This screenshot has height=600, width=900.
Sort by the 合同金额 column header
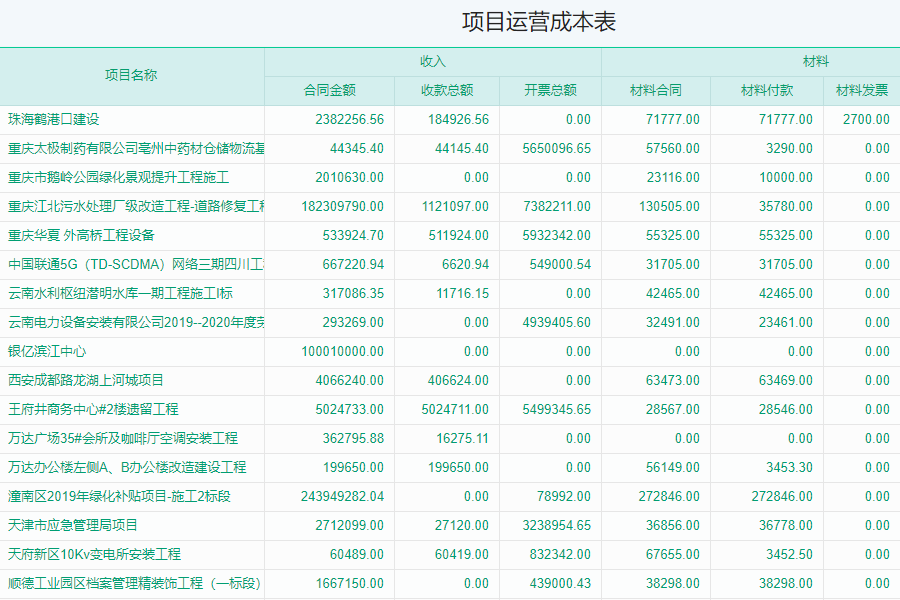329,90
